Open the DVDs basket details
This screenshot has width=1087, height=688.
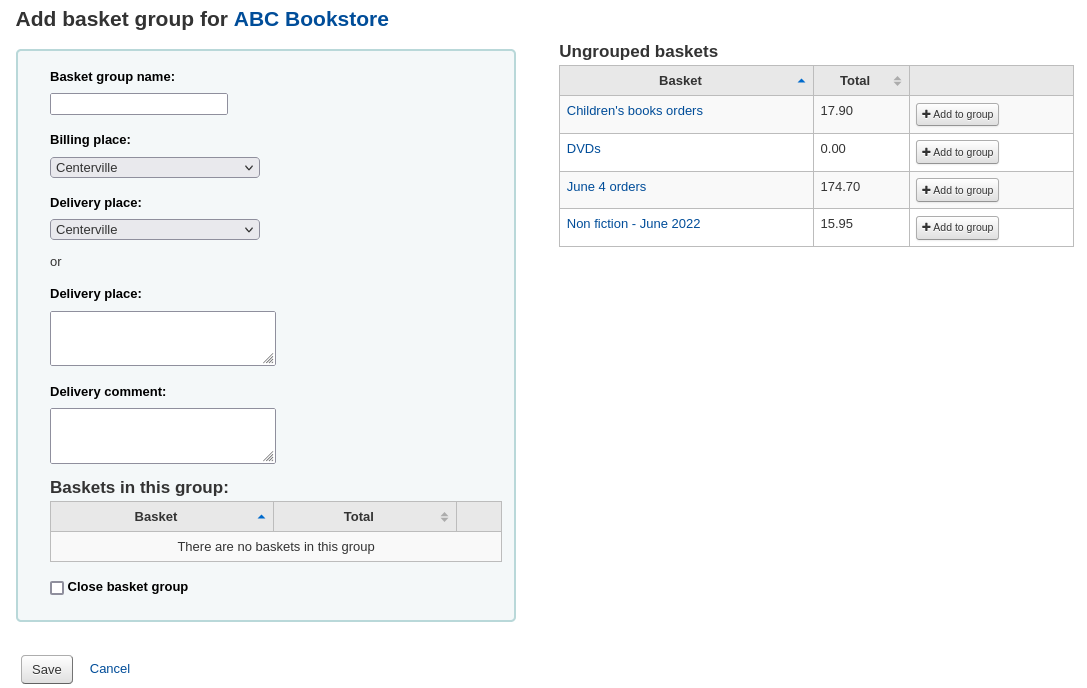coord(583,148)
